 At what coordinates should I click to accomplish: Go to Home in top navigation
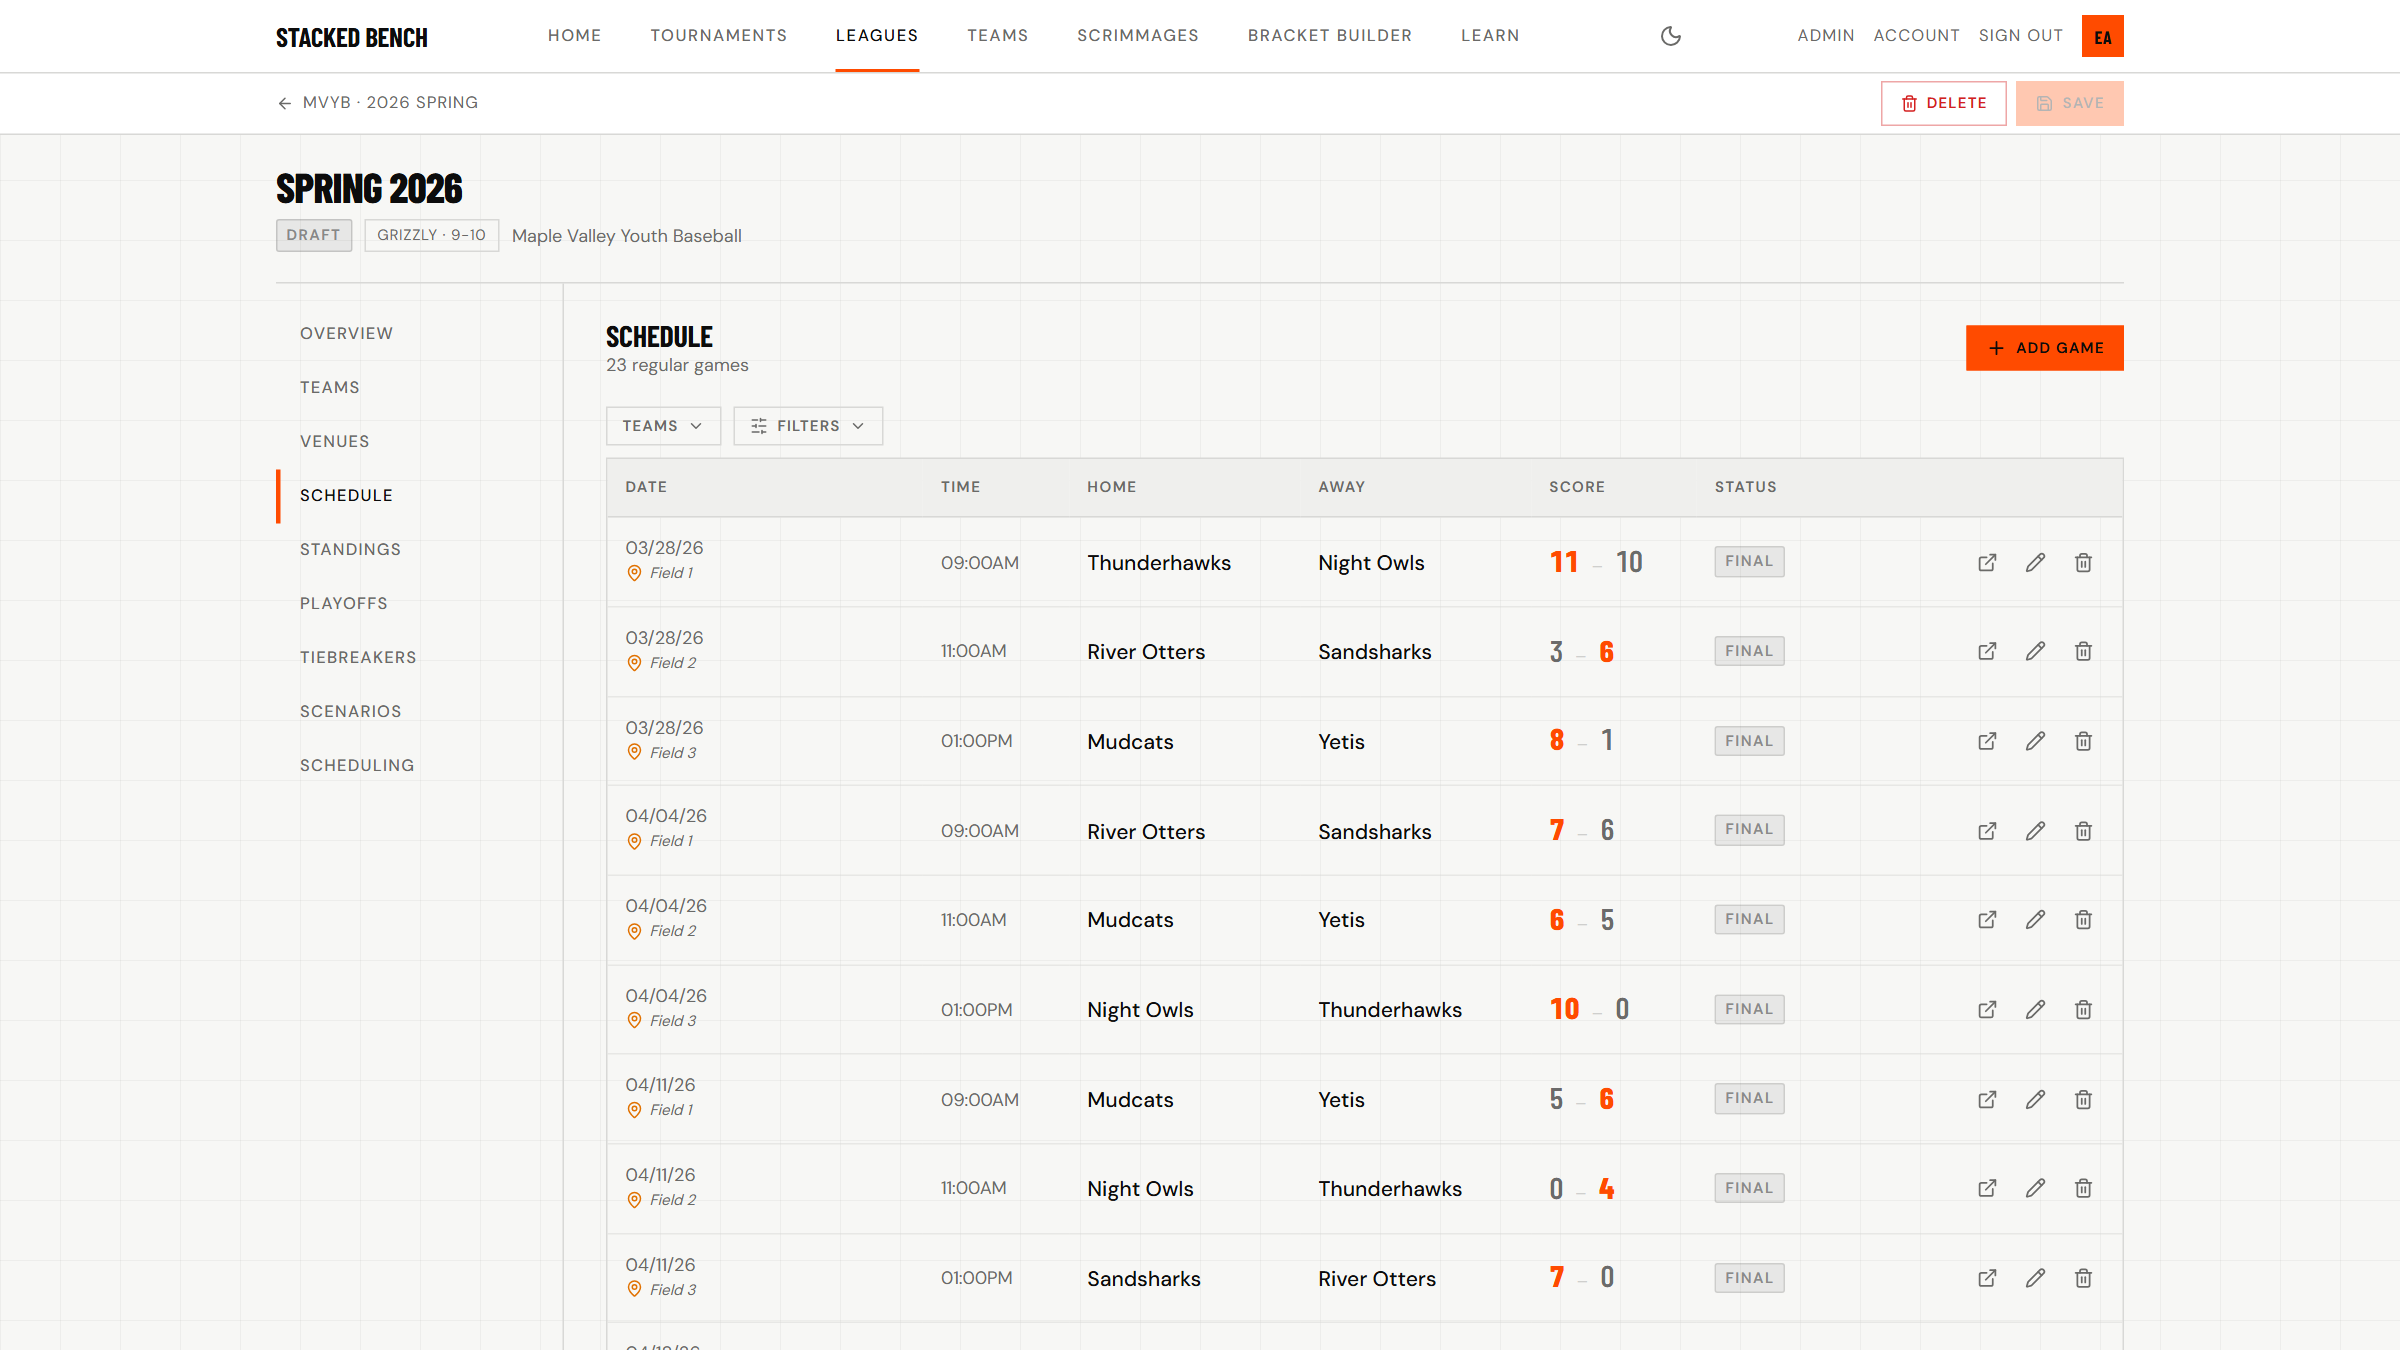(x=574, y=36)
